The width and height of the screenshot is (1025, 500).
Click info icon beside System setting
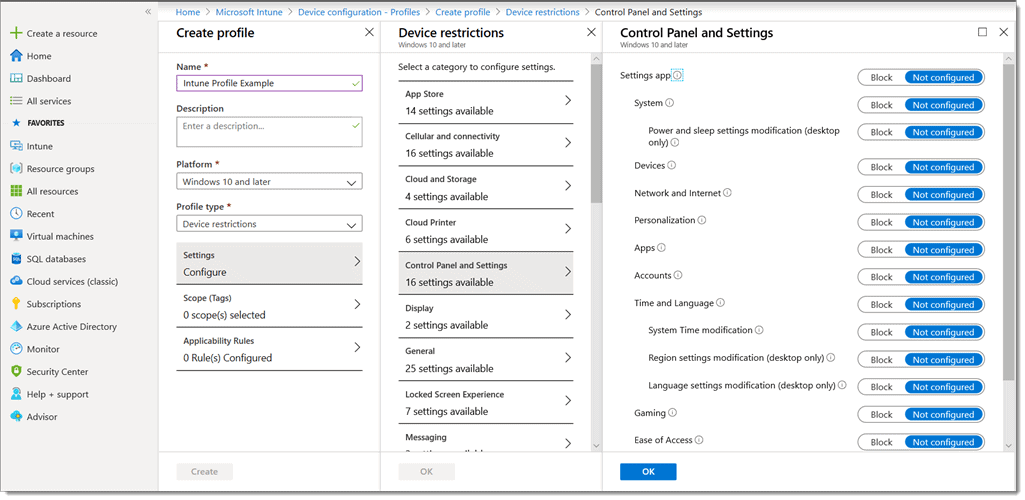(x=669, y=103)
